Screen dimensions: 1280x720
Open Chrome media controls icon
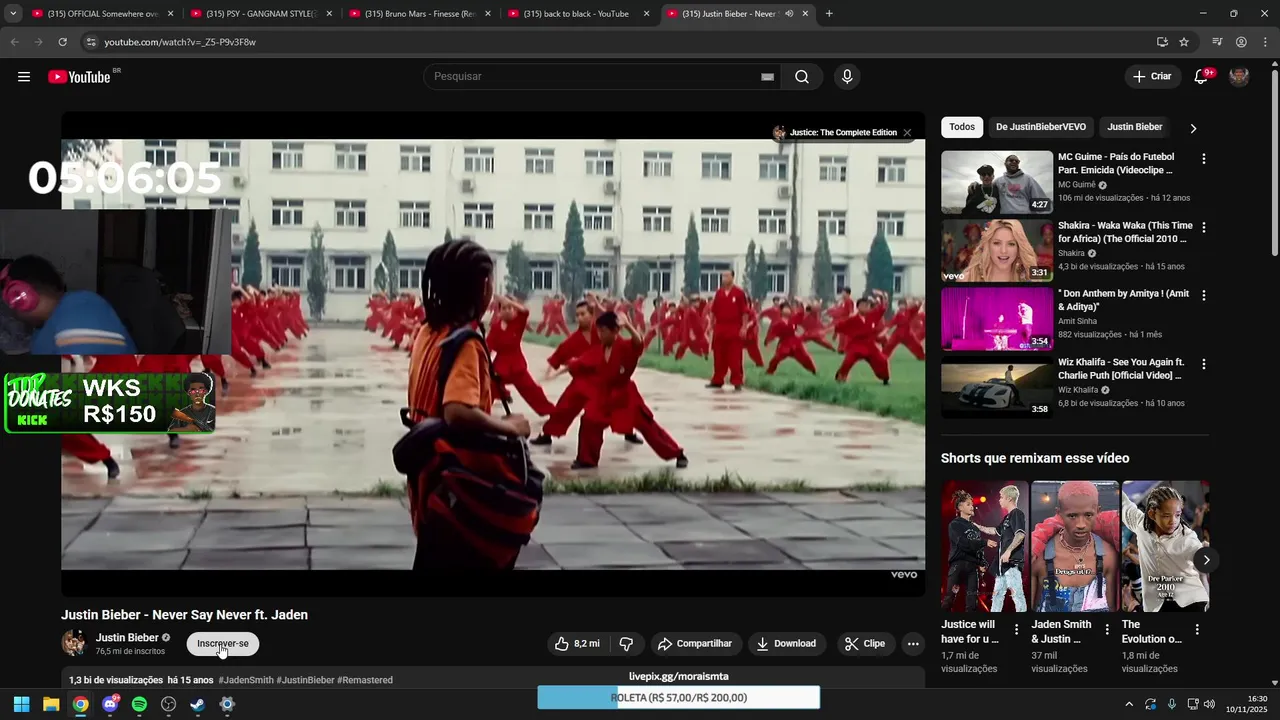point(1217,42)
